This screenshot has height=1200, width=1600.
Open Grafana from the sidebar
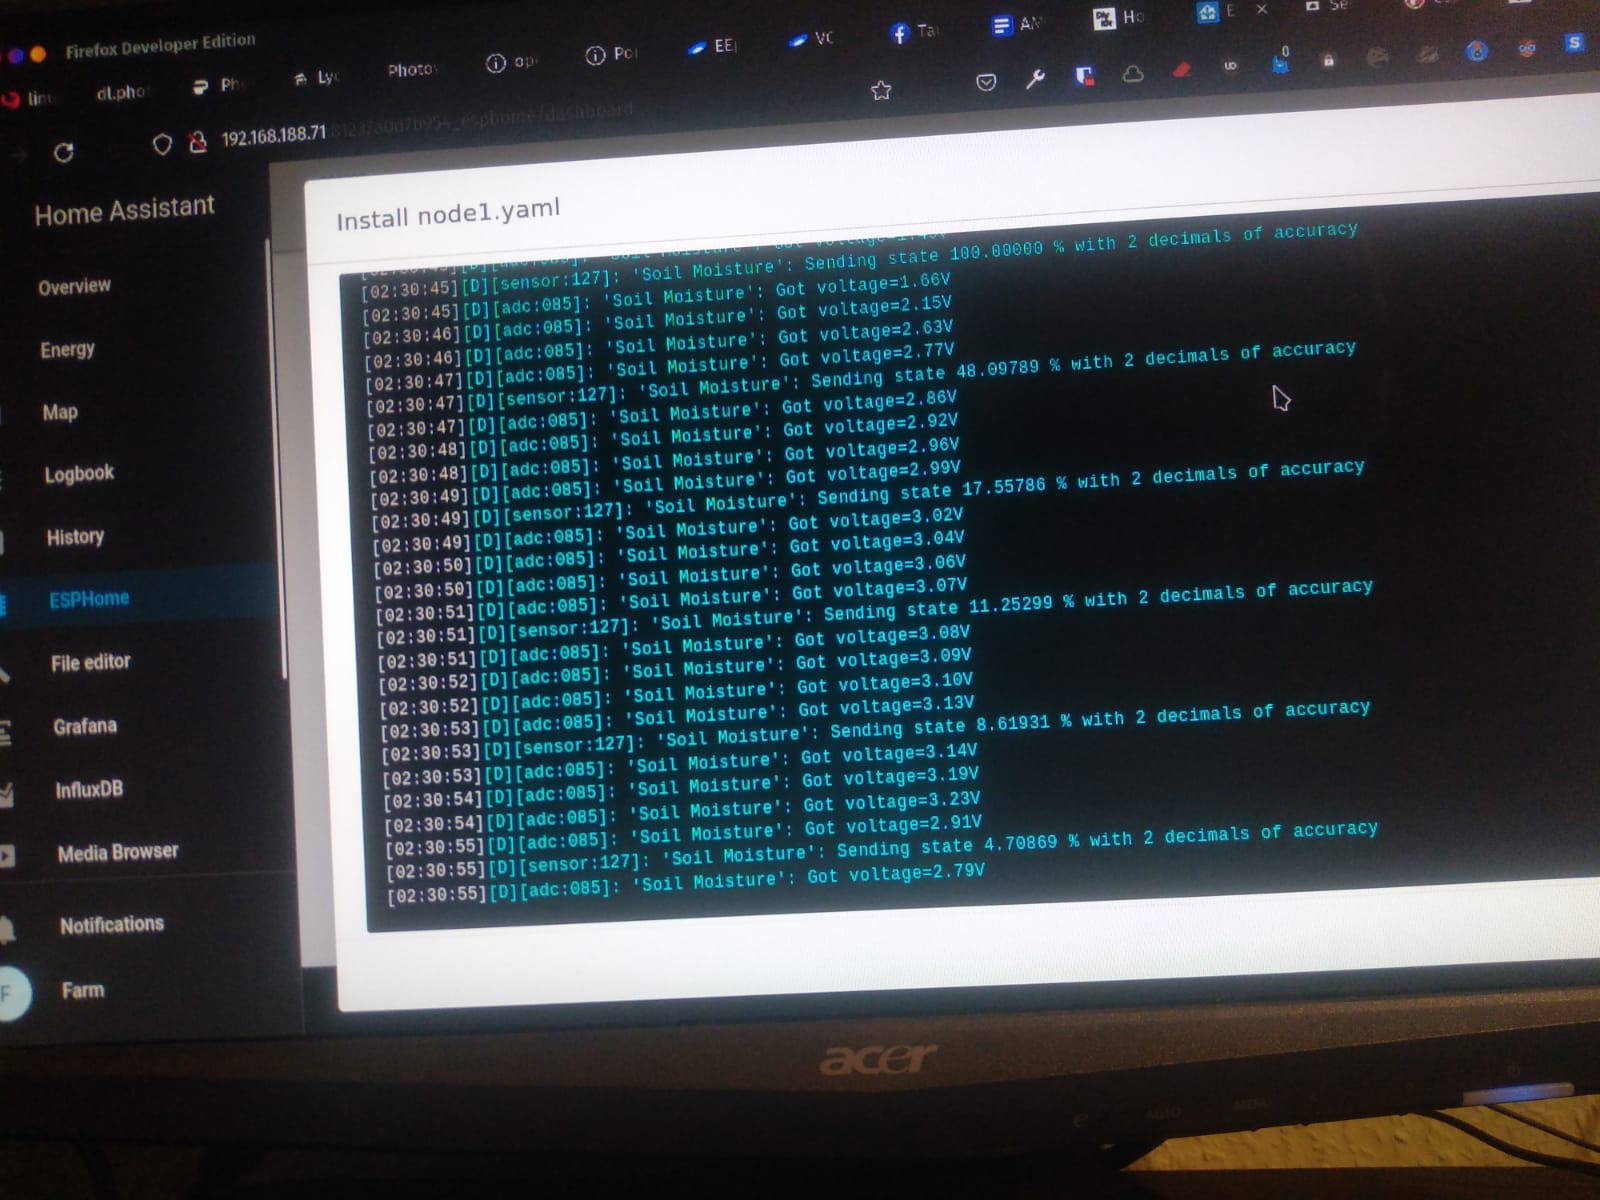click(85, 726)
